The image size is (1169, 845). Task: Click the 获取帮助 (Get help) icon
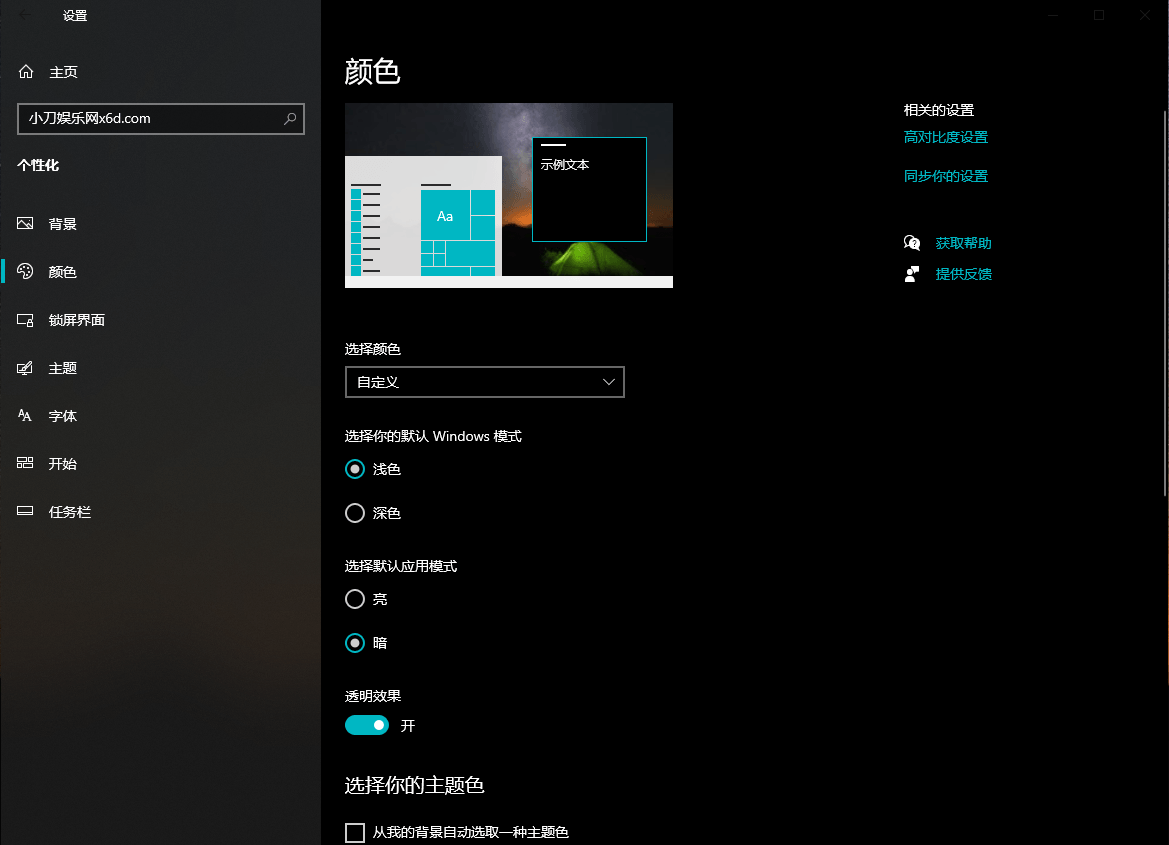pyautogui.click(x=911, y=242)
